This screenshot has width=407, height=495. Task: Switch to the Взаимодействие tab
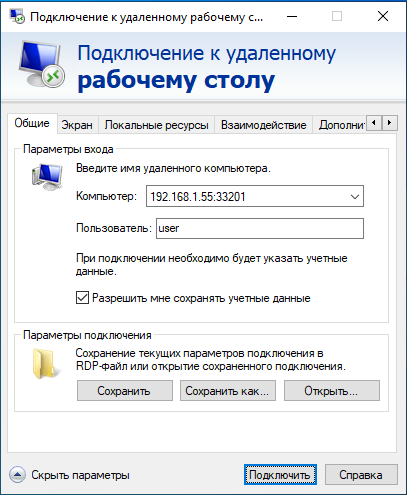[263, 125]
